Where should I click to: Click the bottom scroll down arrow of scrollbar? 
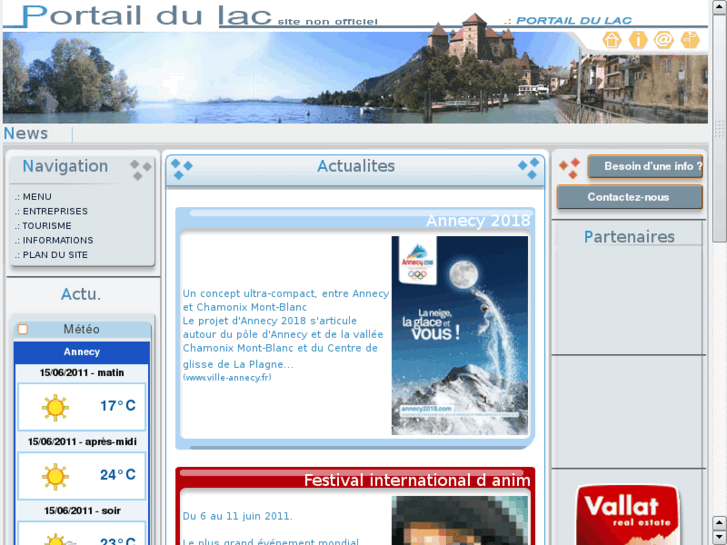(719, 537)
